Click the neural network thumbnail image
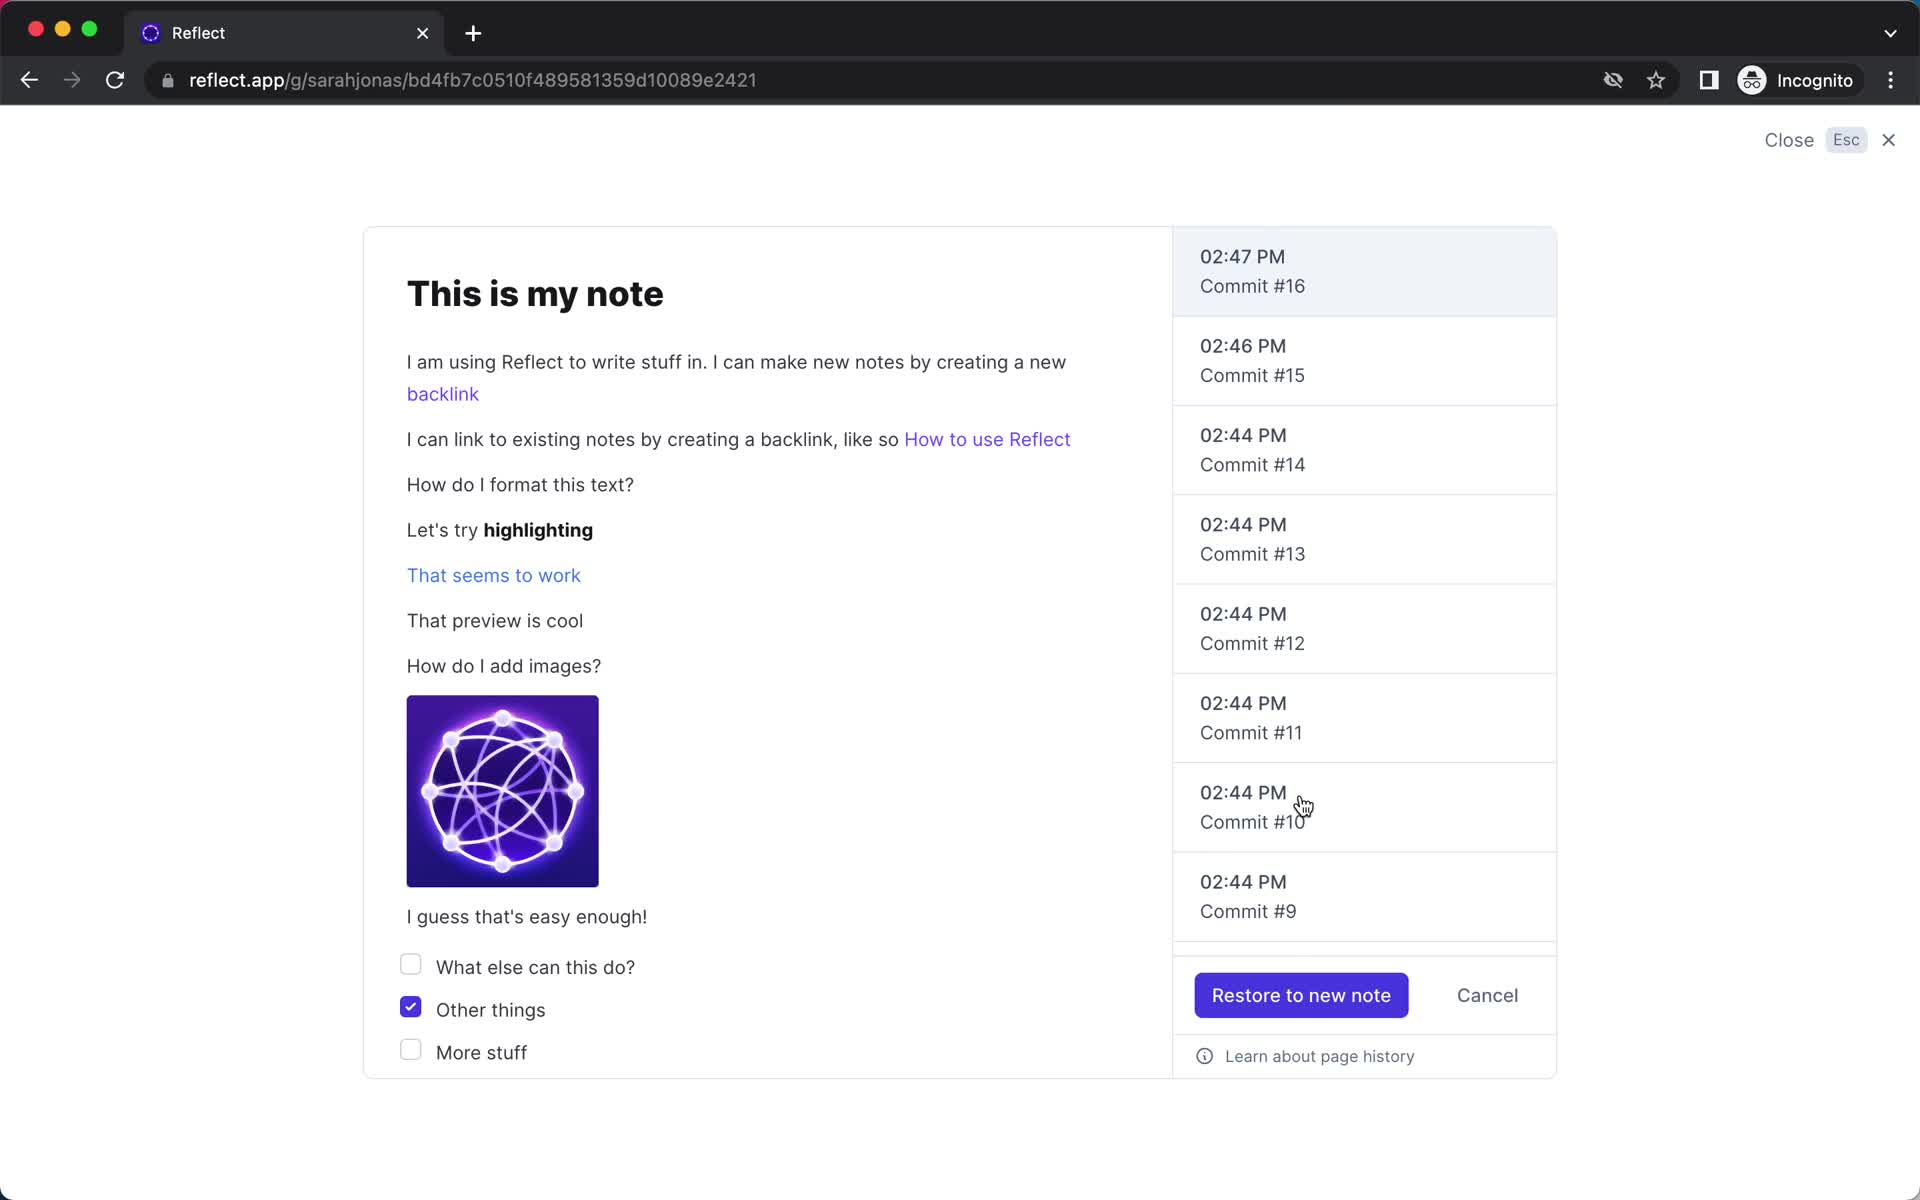Image resolution: width=1920 pixels, height=1200 pixels. click(x=502, y=791)
